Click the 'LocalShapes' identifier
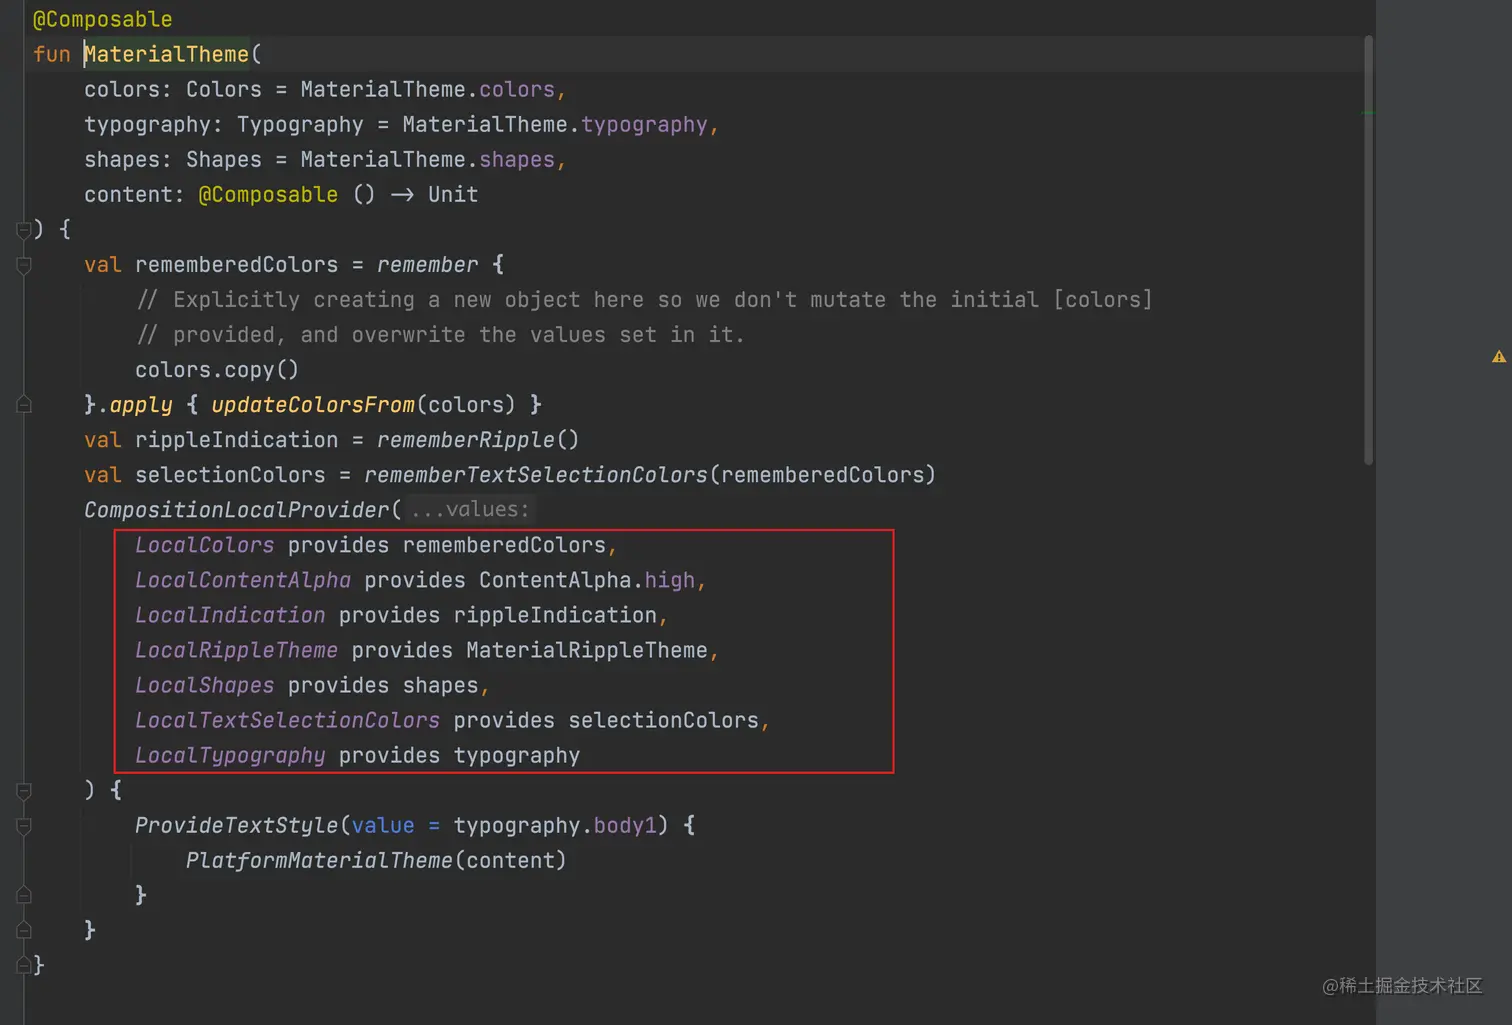This screenshot has height=1025, width=1512. (205, 685)
